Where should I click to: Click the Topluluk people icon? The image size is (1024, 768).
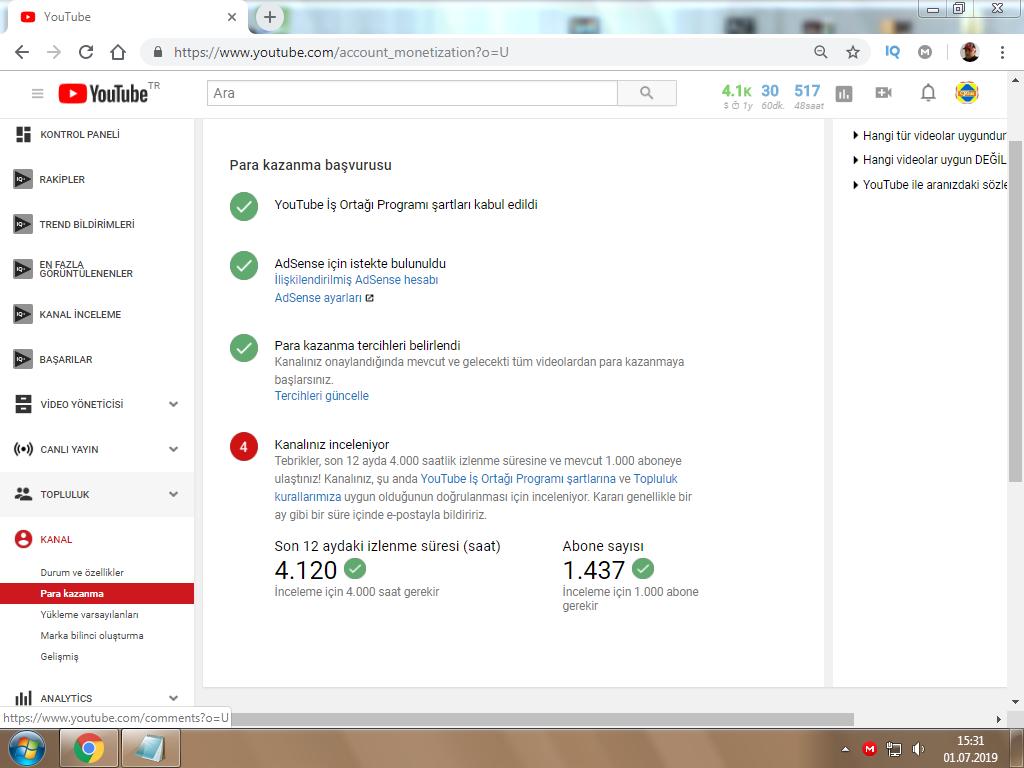coord(23,494)
